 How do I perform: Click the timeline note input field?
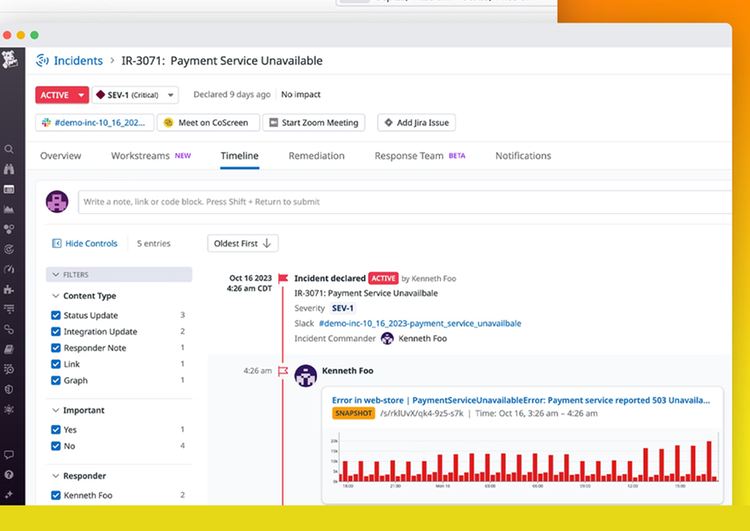coord(405,202)
